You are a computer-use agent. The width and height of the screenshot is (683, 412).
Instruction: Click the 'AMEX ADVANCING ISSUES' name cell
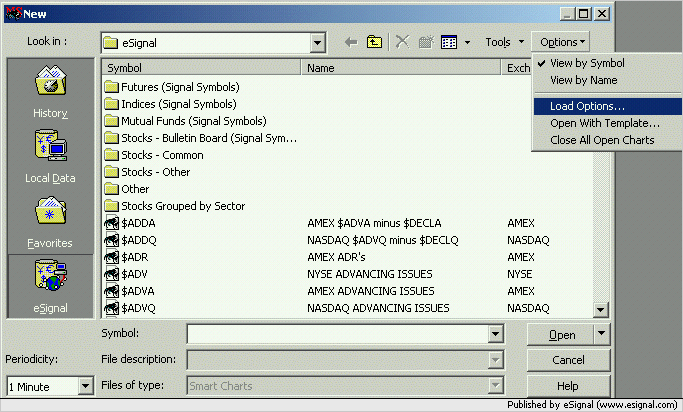(371, 291)
